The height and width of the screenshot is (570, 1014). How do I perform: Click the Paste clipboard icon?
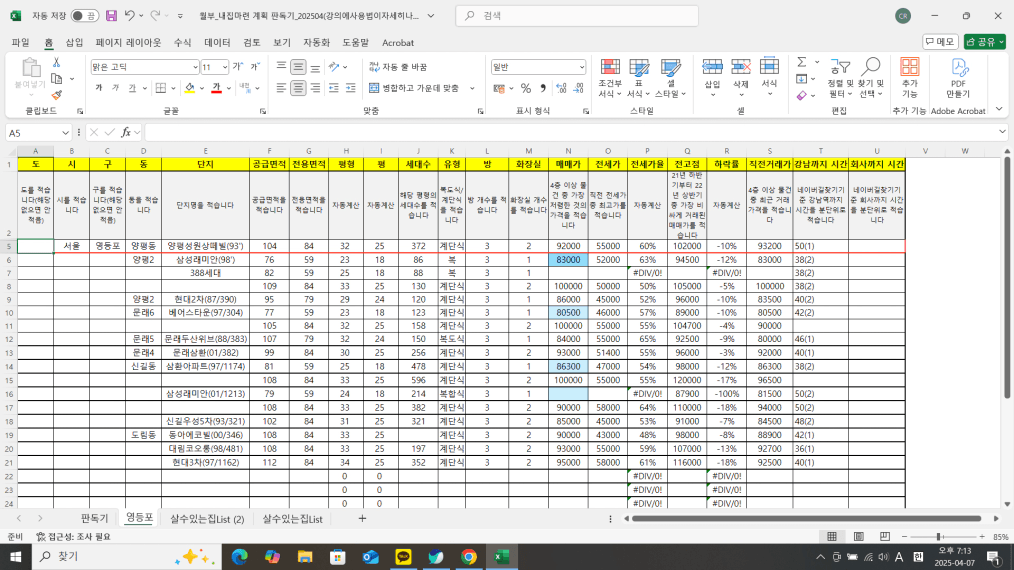point(30,67)
